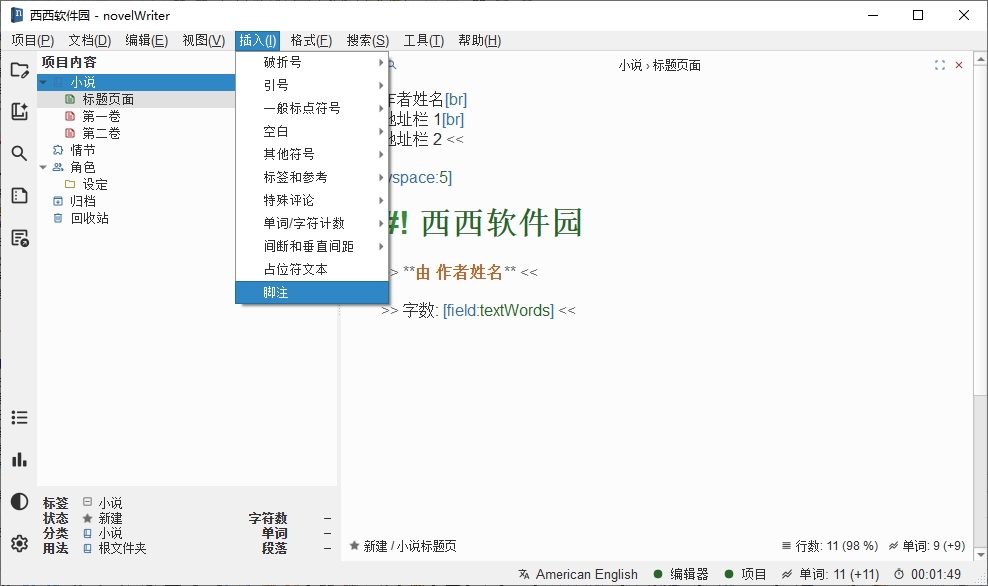Open the project tree view sidebar icon
Screen dimensions: 988x586
[20, 70]
